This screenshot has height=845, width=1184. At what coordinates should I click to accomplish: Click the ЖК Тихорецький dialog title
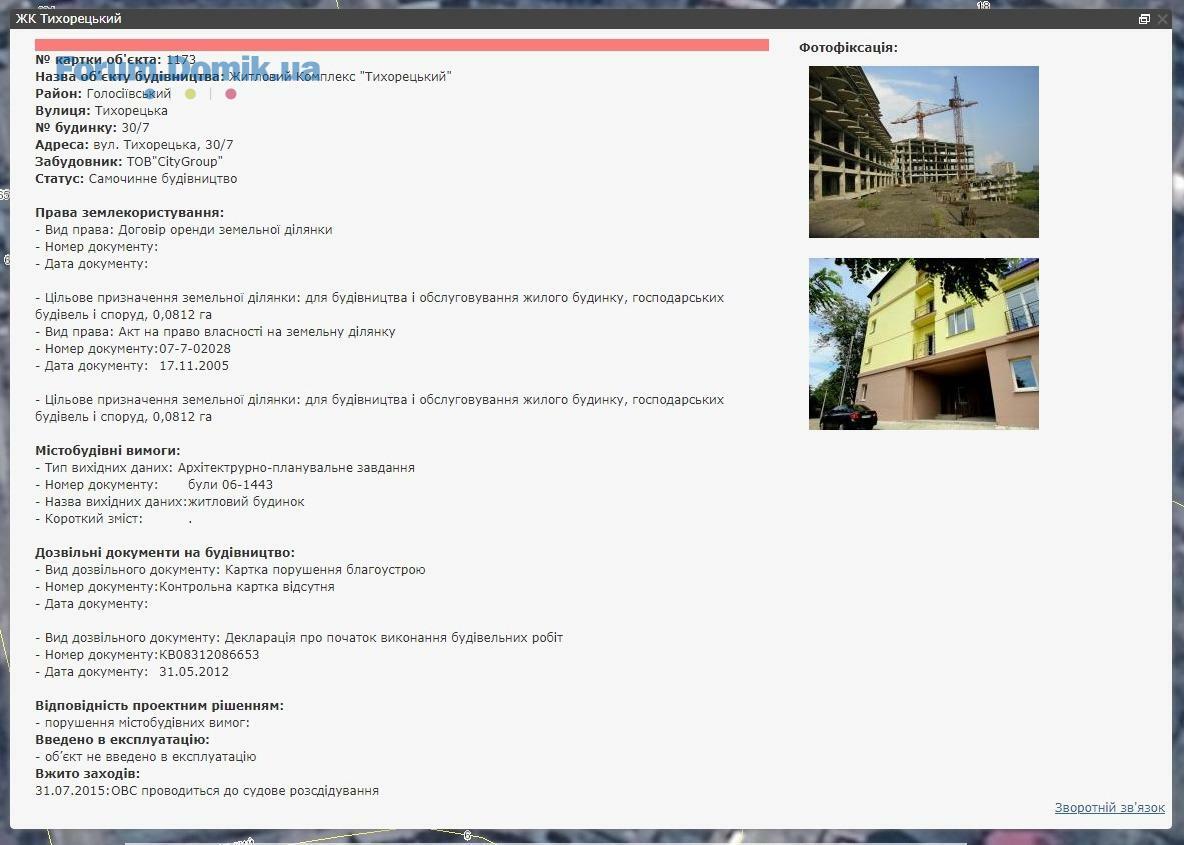[x=69, y=18]
